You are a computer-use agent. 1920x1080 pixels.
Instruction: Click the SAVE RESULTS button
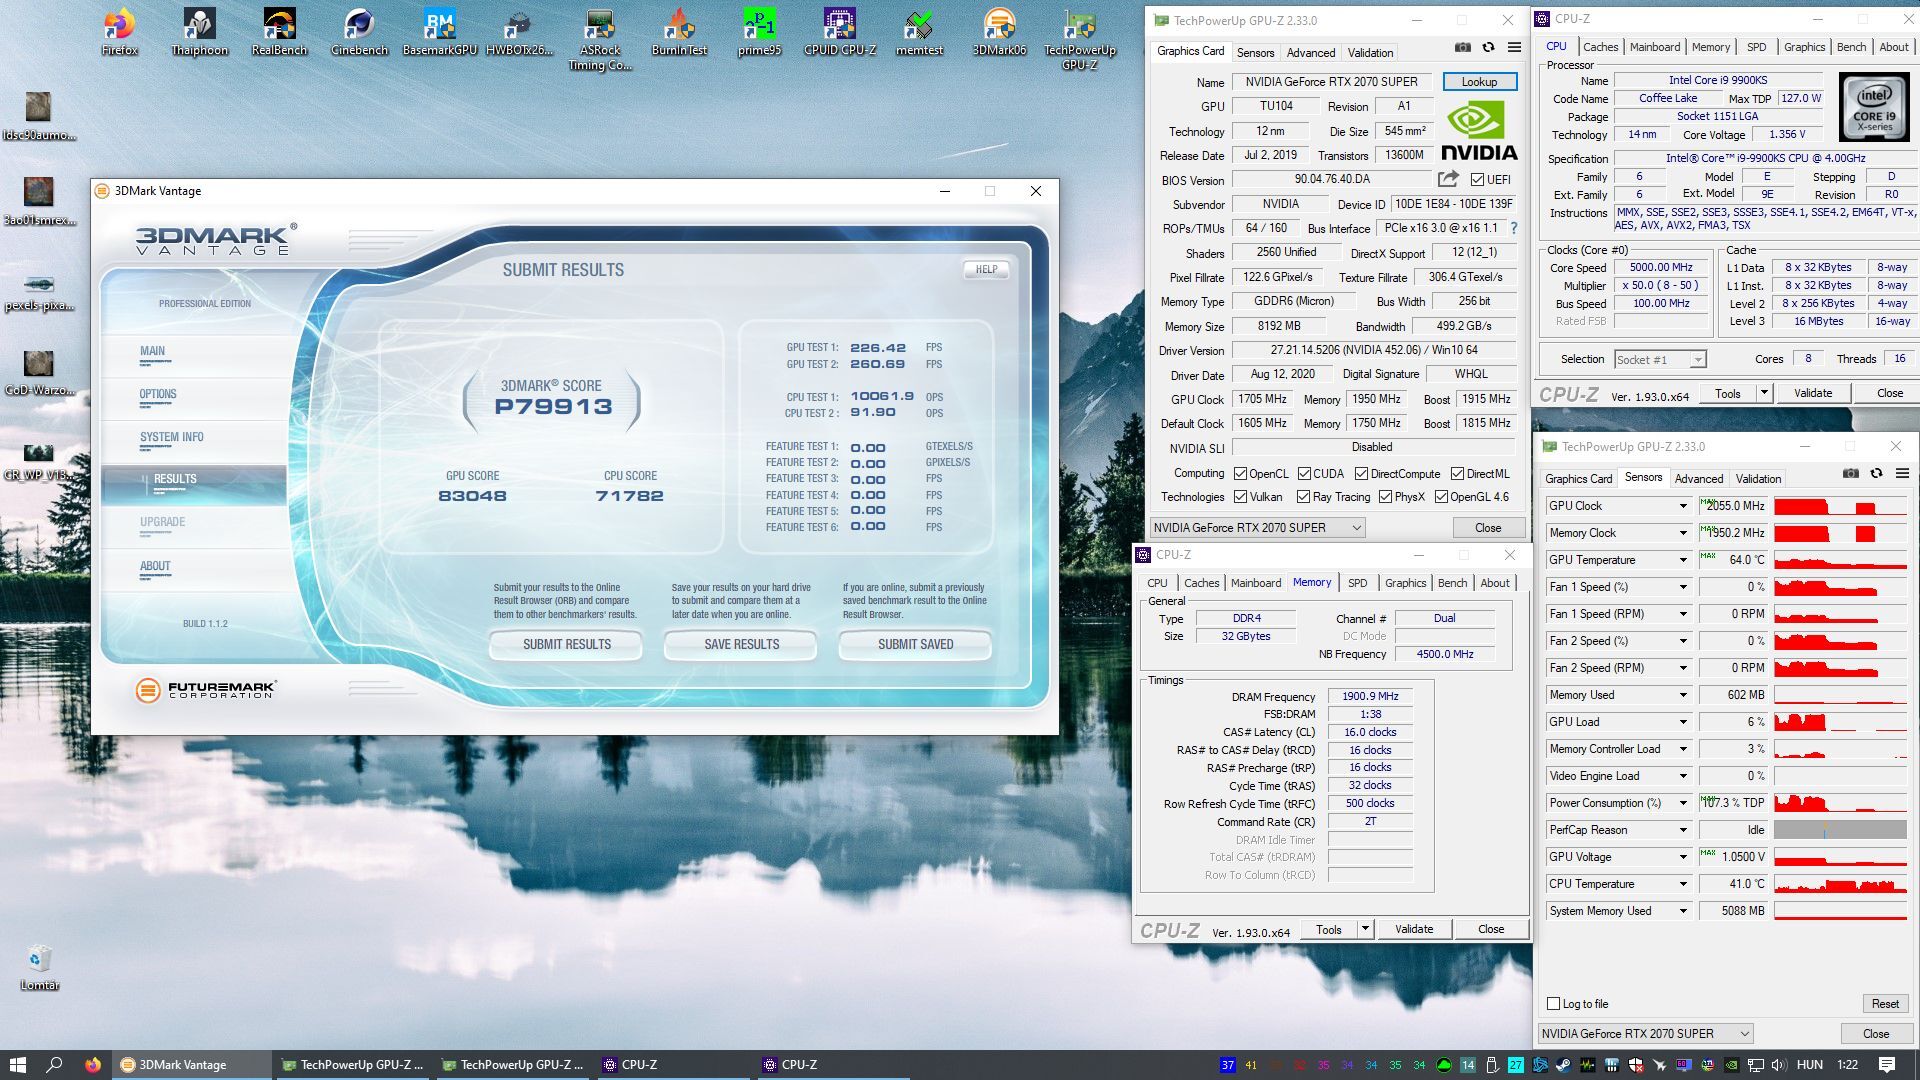[741, 644]
